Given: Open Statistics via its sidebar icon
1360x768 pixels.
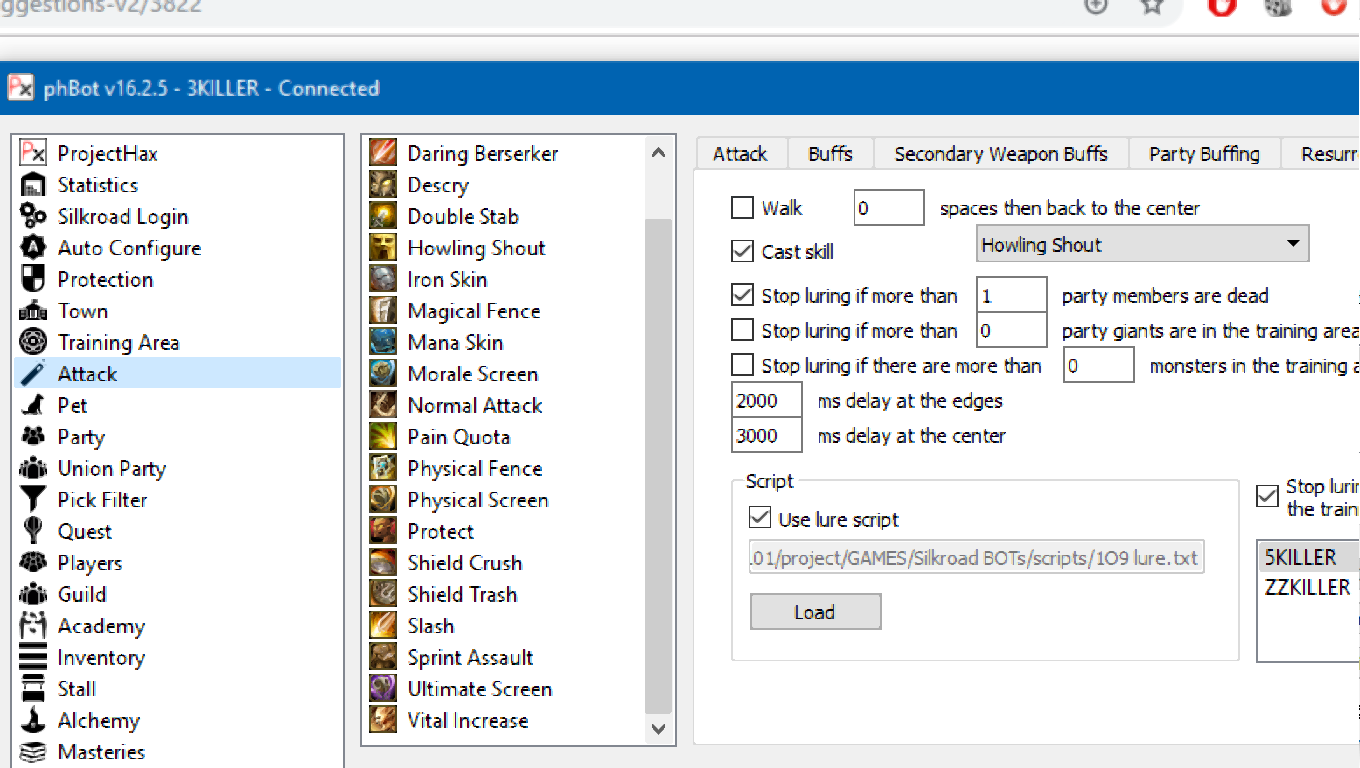Looking at the screenshot, I should click(33, 185).
